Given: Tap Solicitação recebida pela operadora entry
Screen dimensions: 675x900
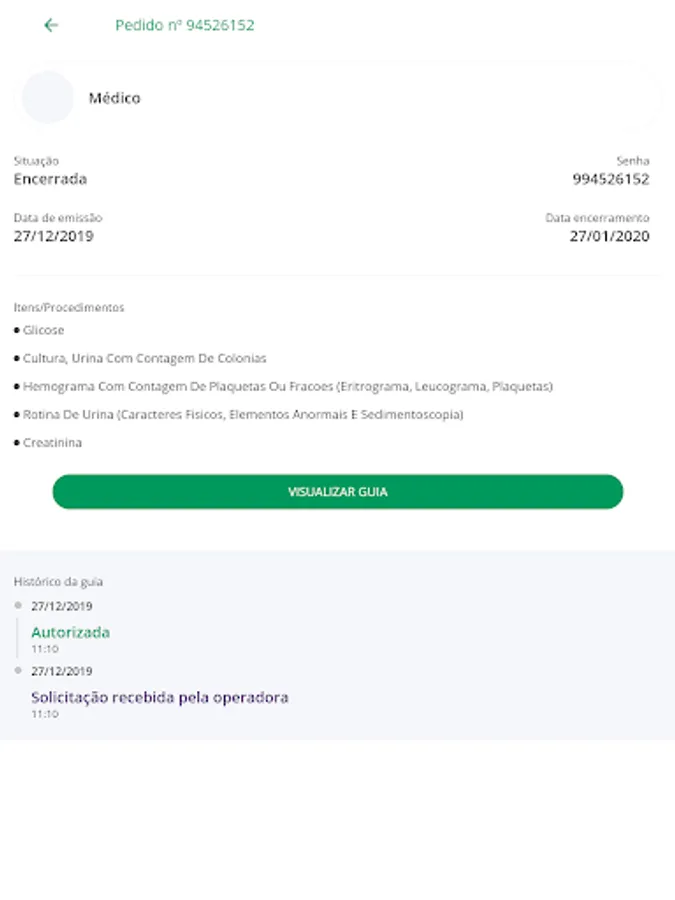Looking at the screenshot, I should click(160, 697).
